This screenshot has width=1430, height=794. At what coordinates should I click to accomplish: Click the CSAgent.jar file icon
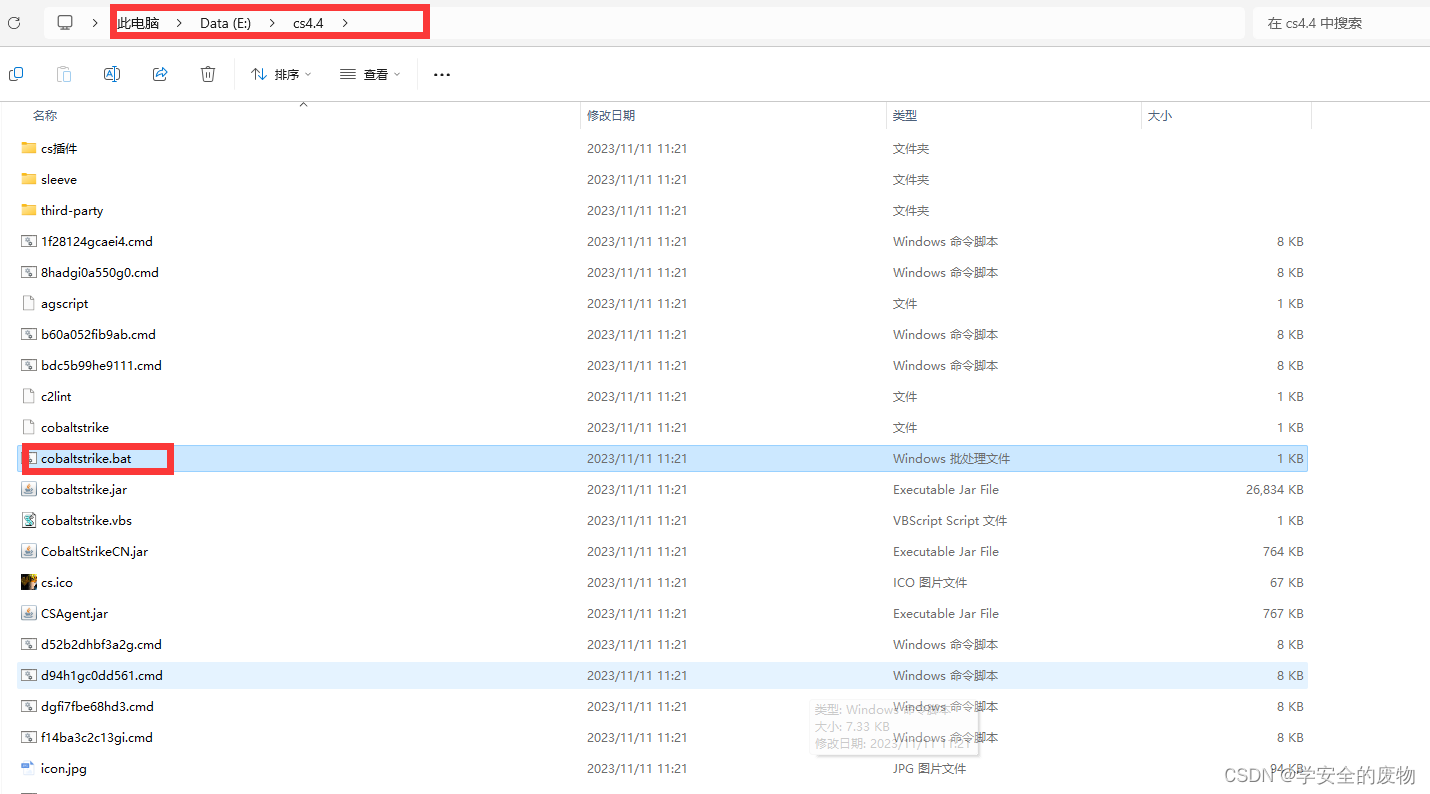pyautogui.click(x=28, y=613)
